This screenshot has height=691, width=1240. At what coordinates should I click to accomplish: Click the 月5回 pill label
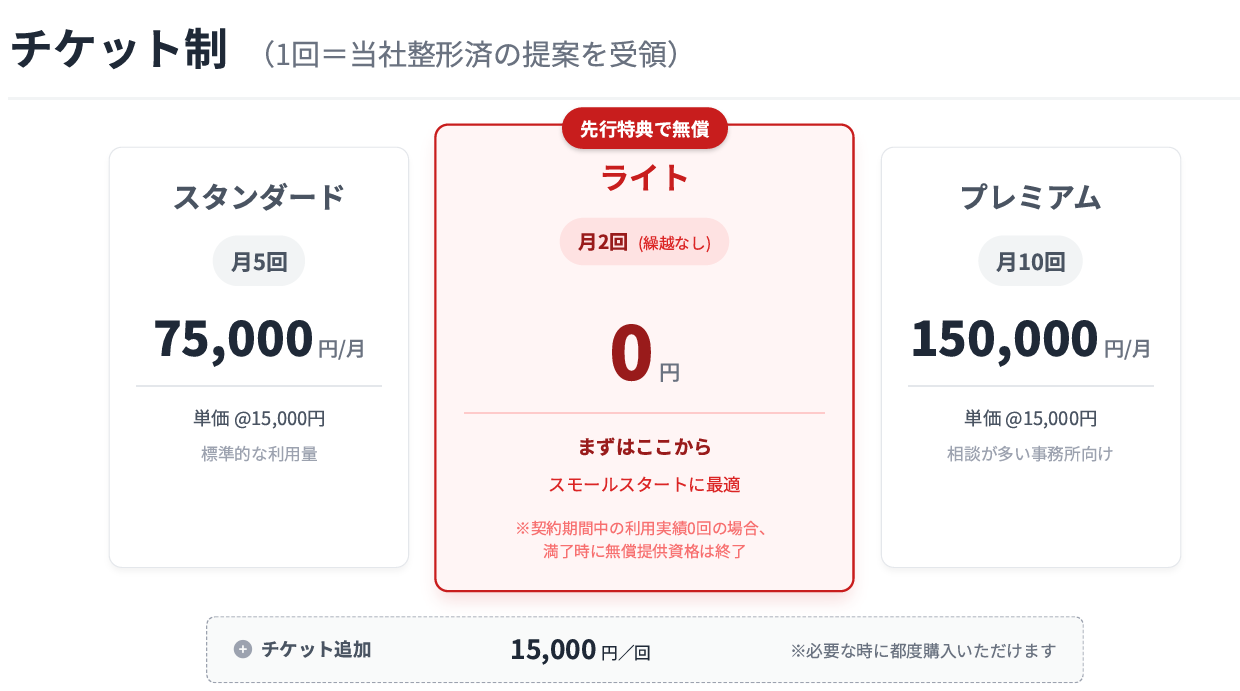(259, 262)
